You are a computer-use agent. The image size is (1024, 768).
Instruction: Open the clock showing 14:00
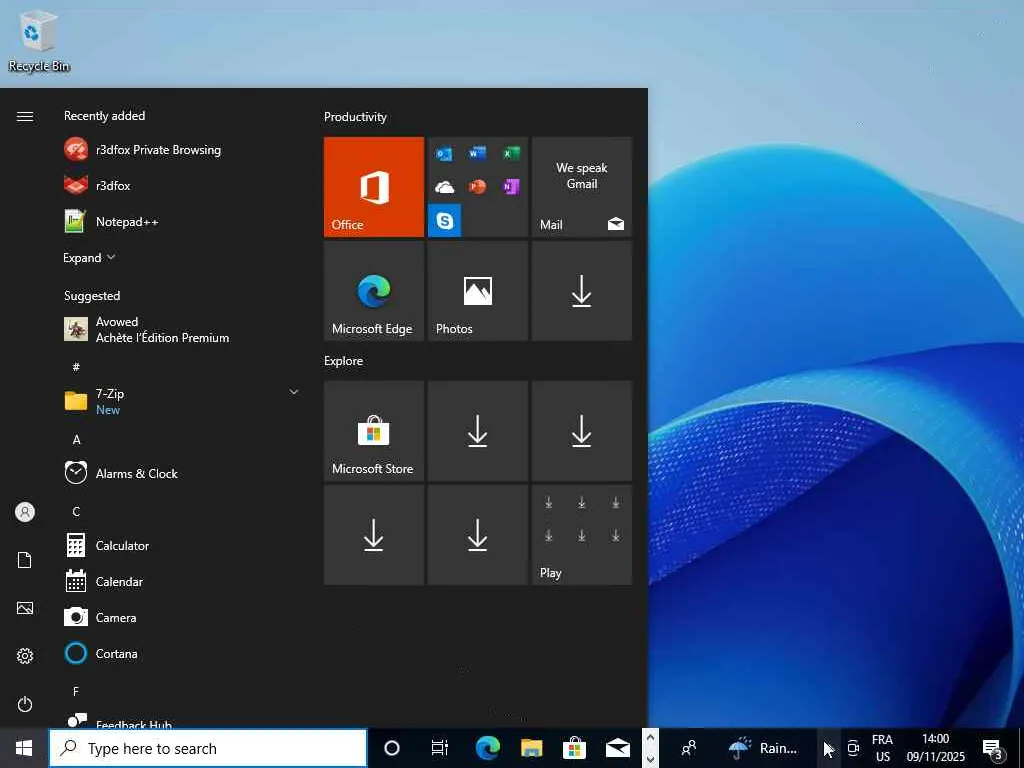coord(935,748)
